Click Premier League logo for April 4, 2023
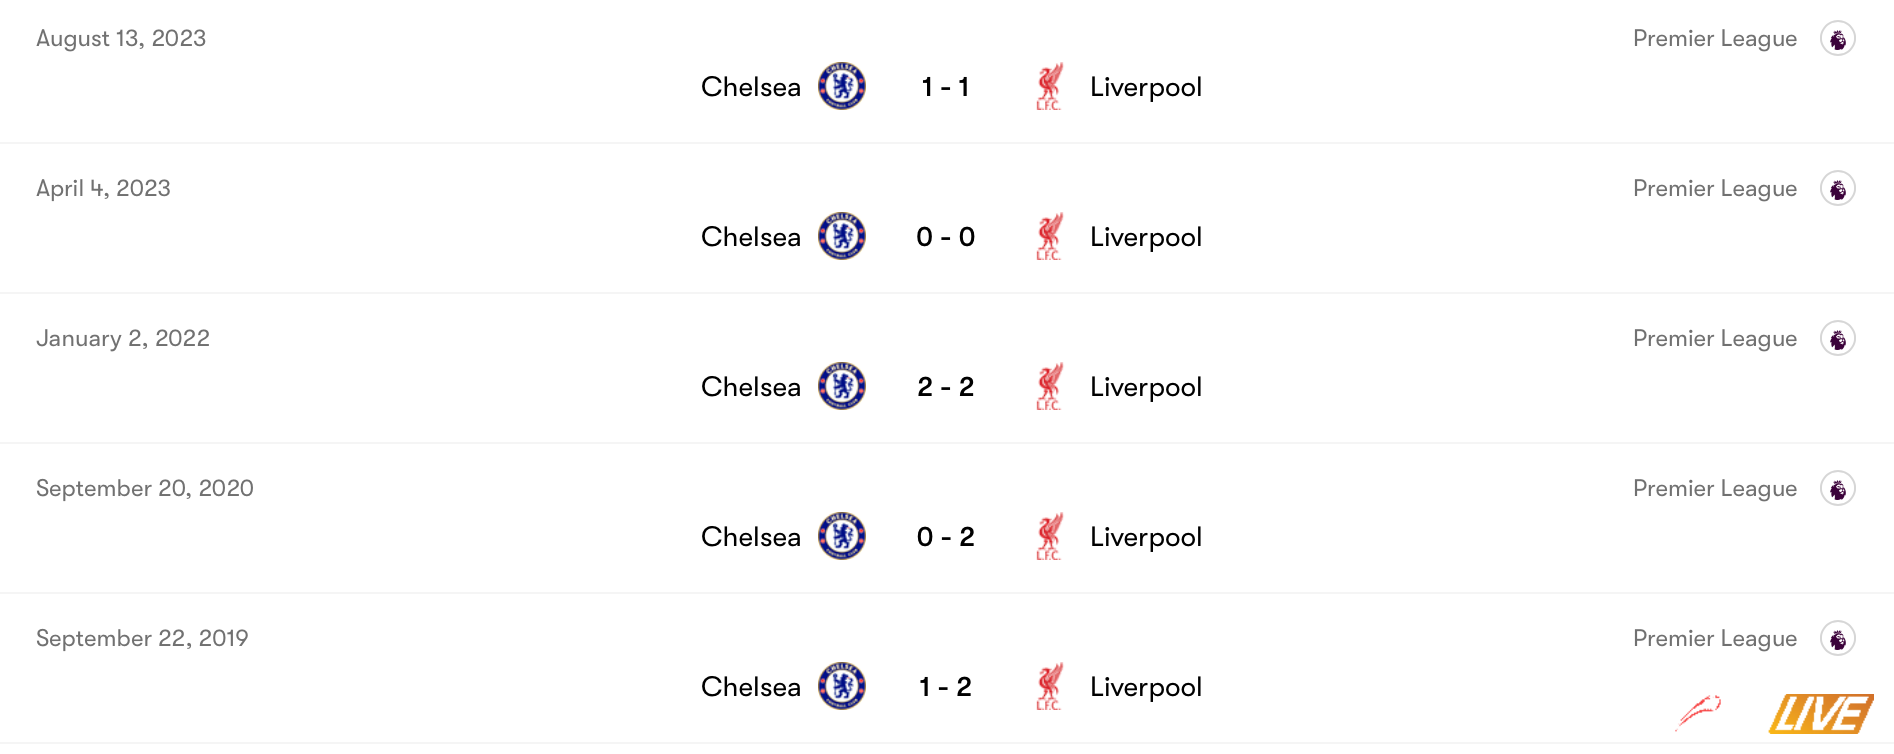1894x754 pixels. click(1838, 188)
